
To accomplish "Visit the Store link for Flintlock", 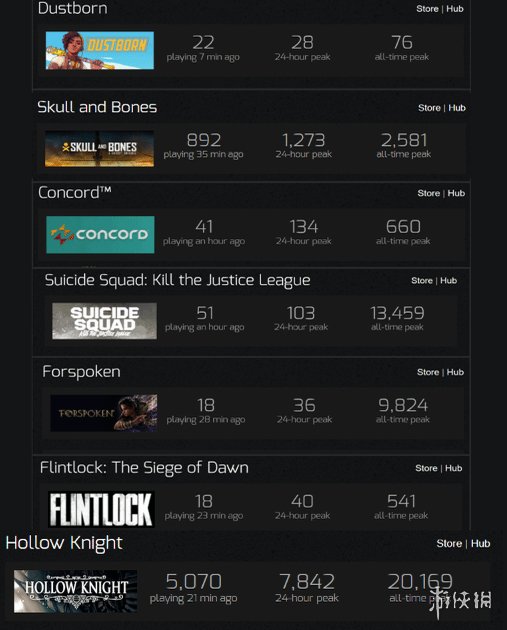I will click(426, 468).
